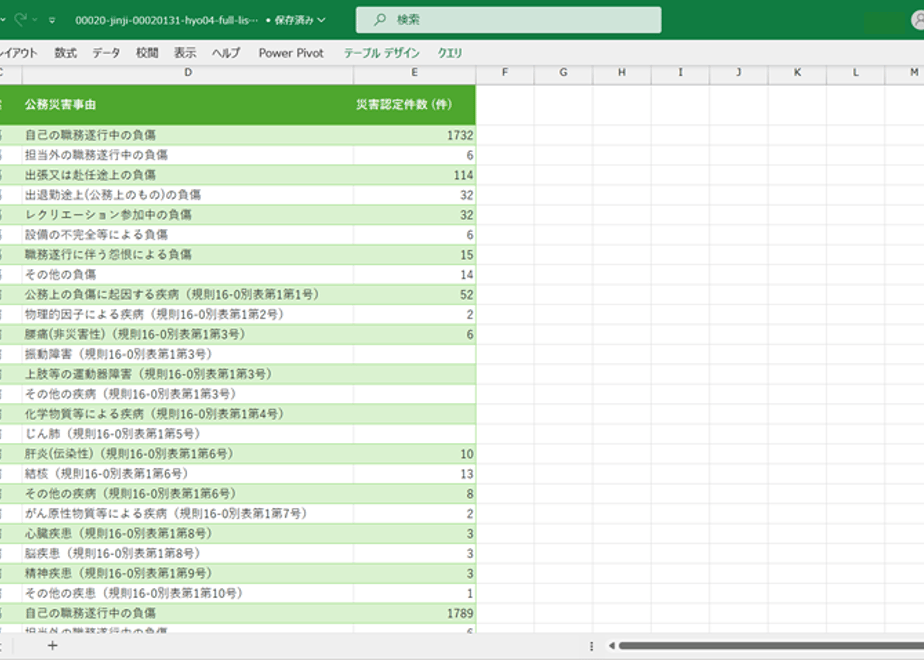Select the 脳疾患 cell
The height and width of the screenshot is (660, 924).
click(x=188, y=553)
